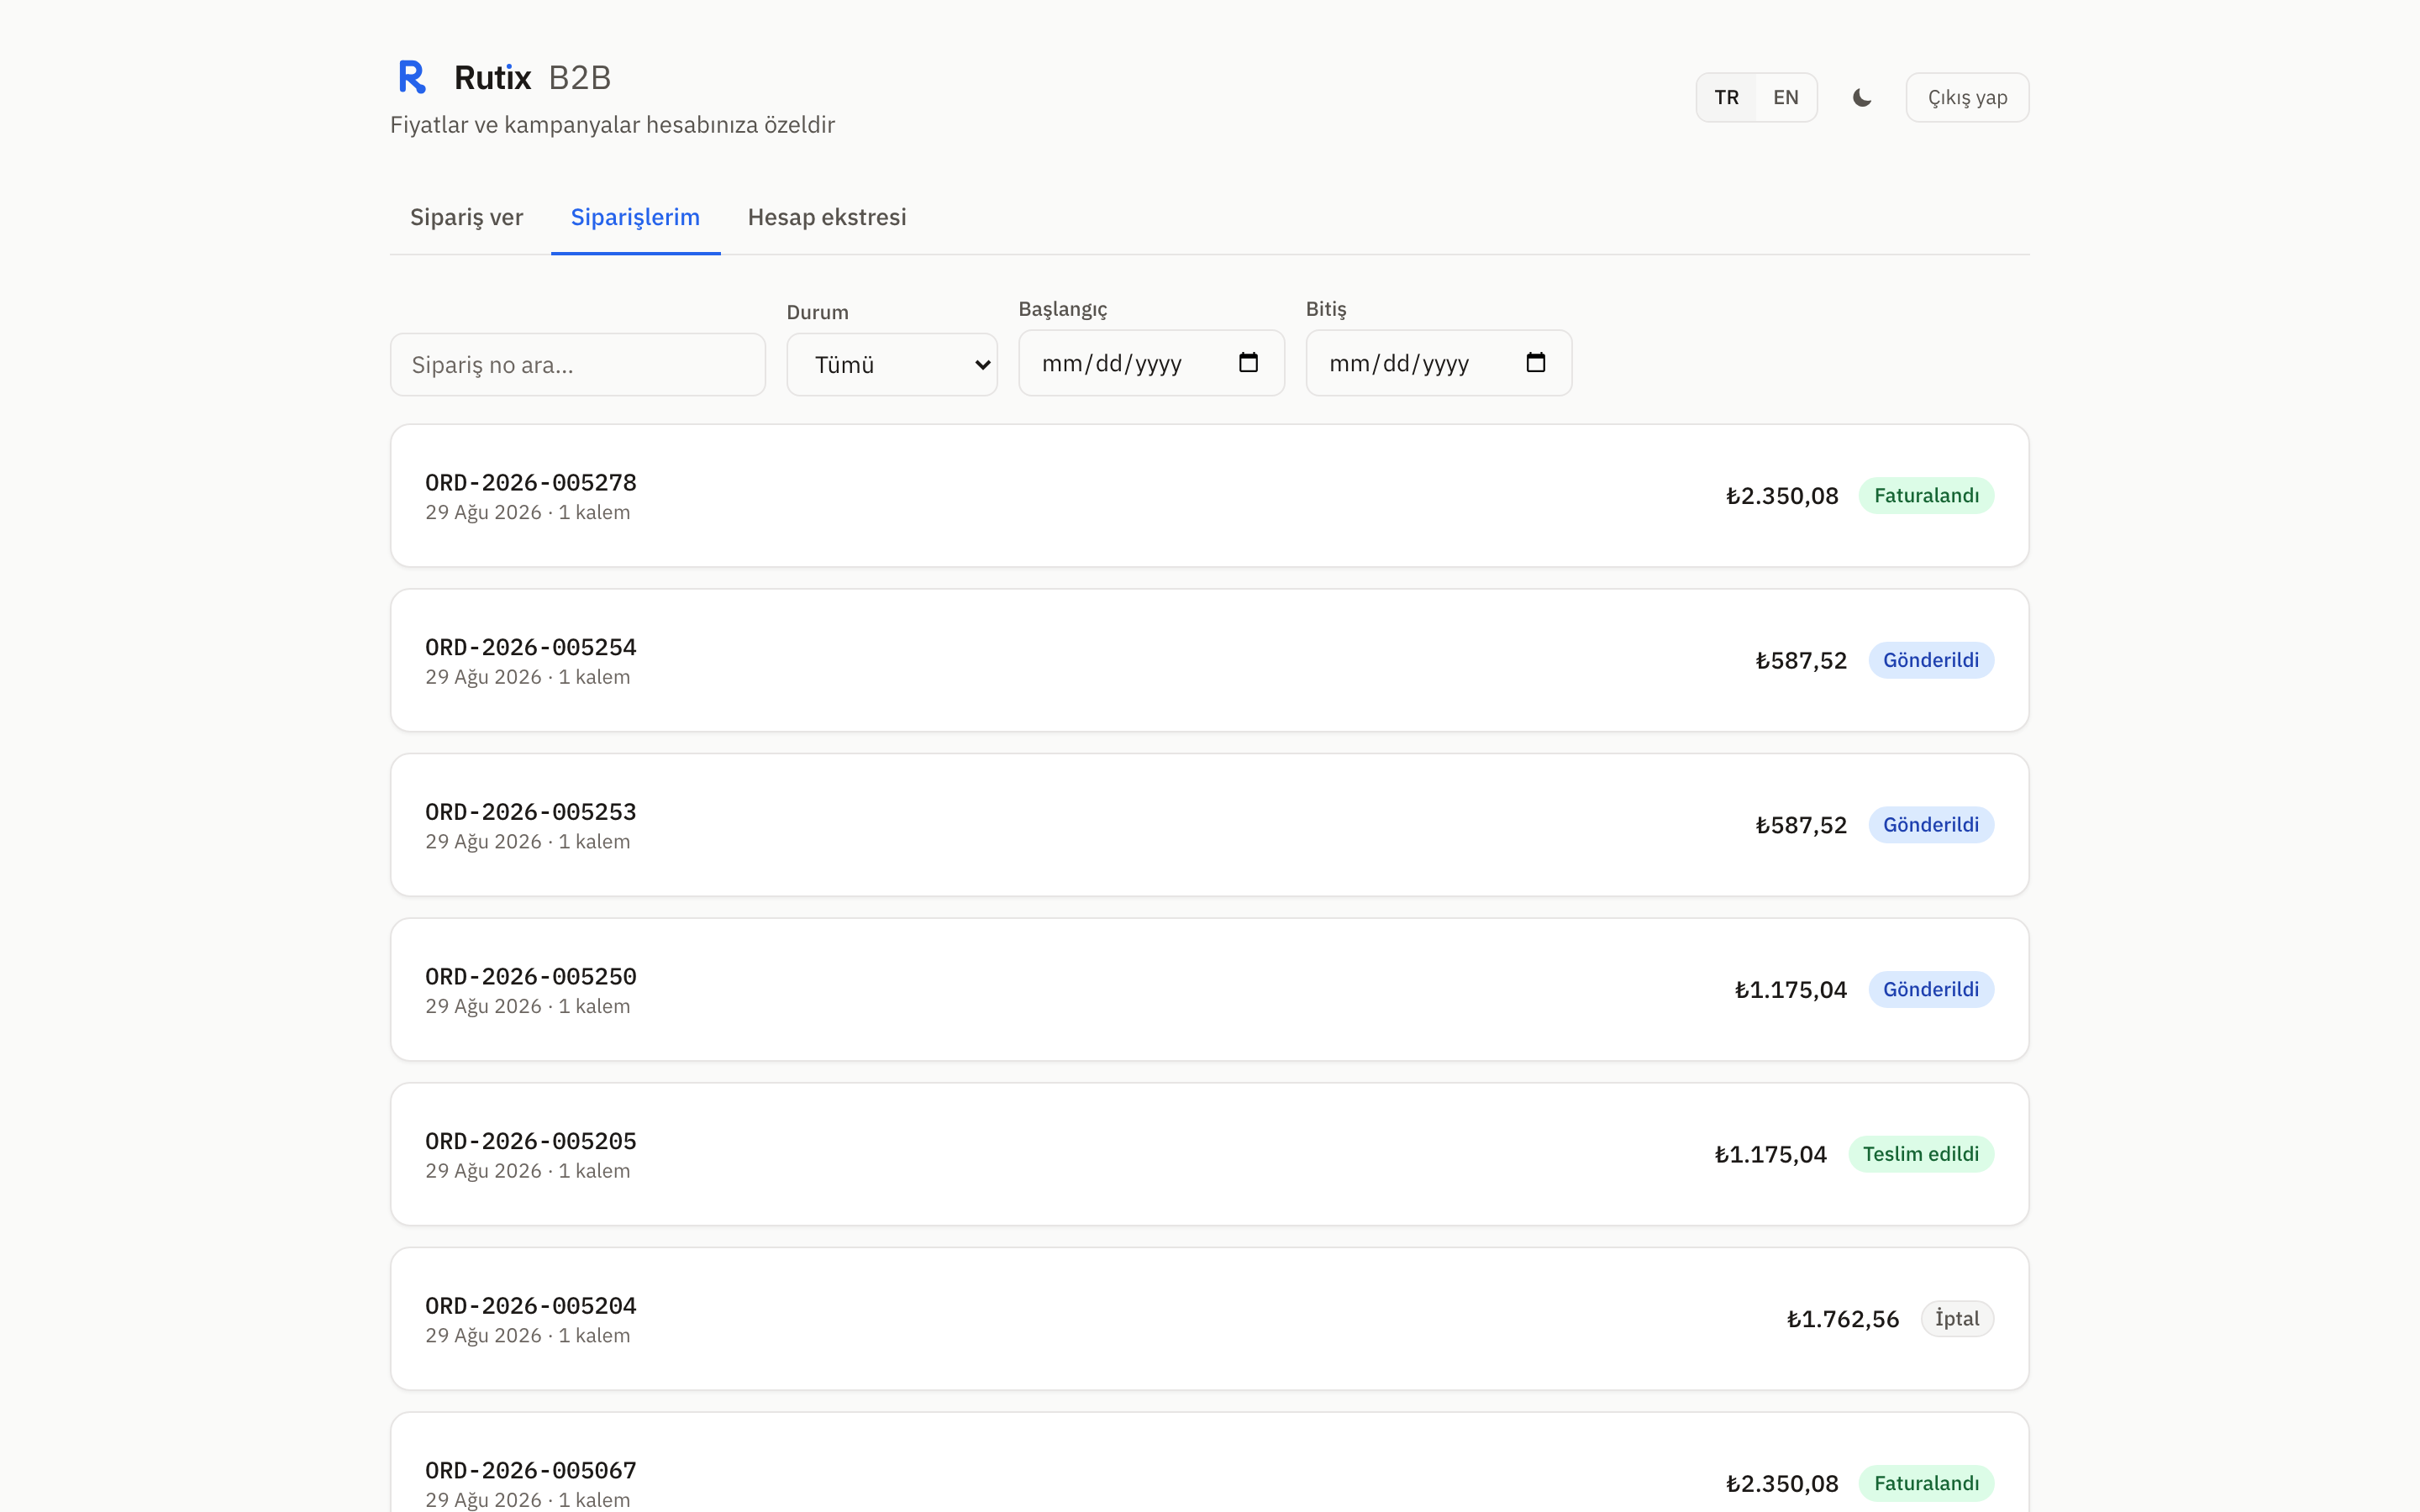Click ₺1.175,04 amount on order 005250

point(1790,990)
